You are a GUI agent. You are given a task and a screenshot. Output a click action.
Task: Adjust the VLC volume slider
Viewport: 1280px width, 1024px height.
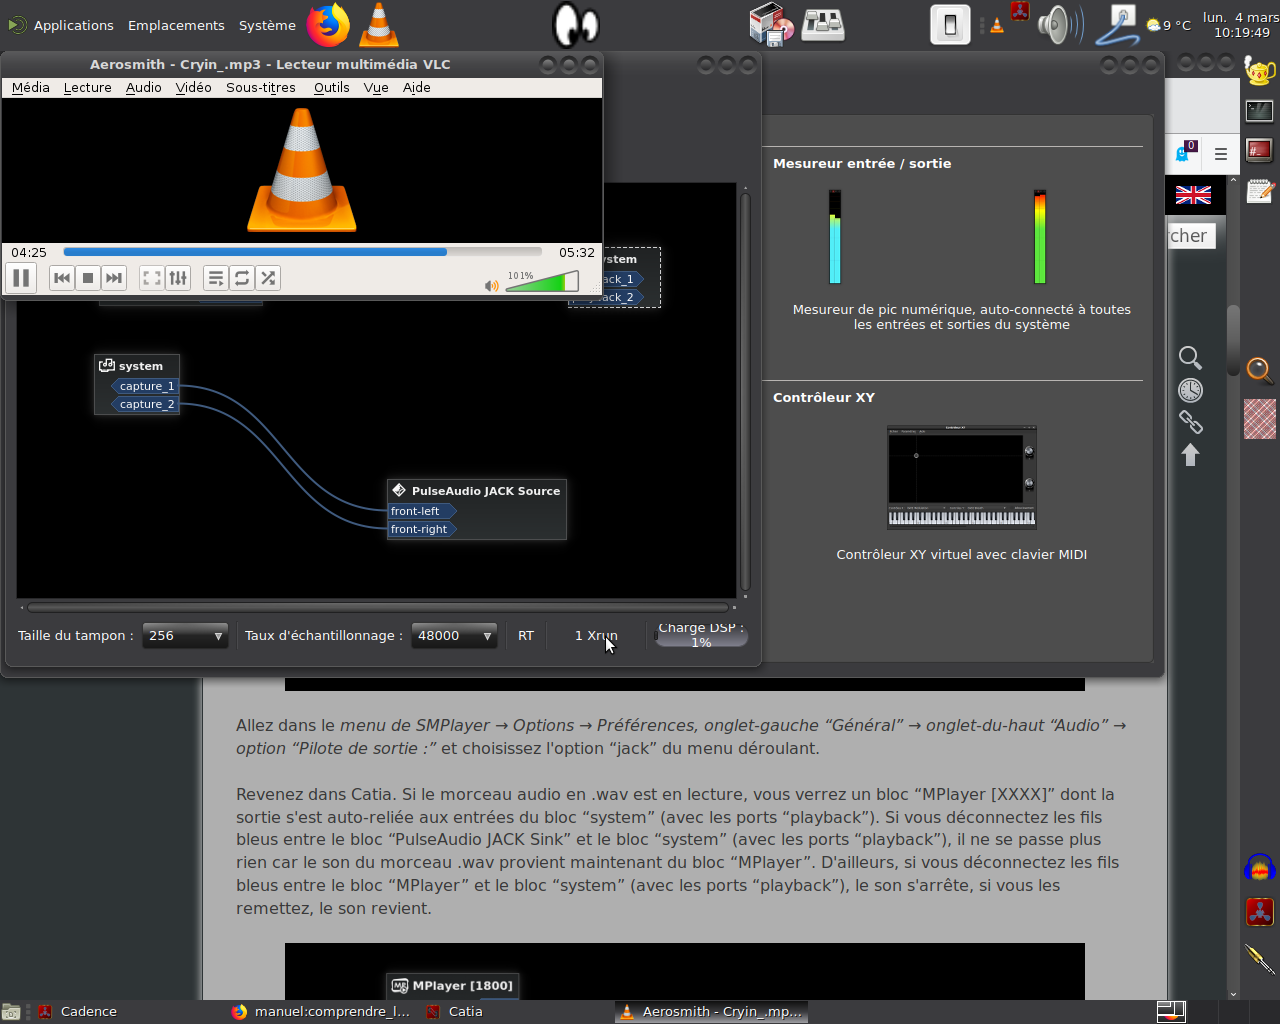tap(542, 282)
